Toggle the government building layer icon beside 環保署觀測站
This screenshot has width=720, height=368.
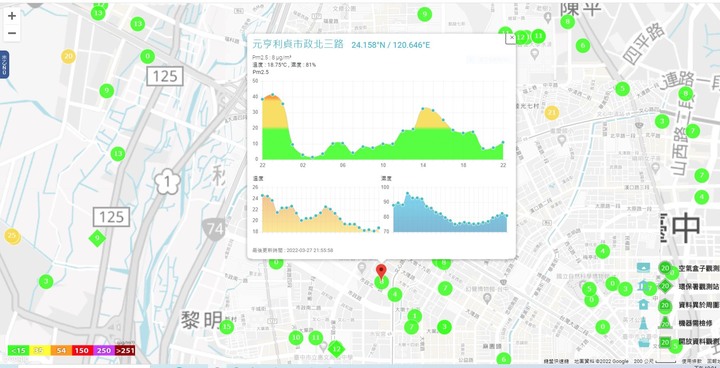pos(643,287)
